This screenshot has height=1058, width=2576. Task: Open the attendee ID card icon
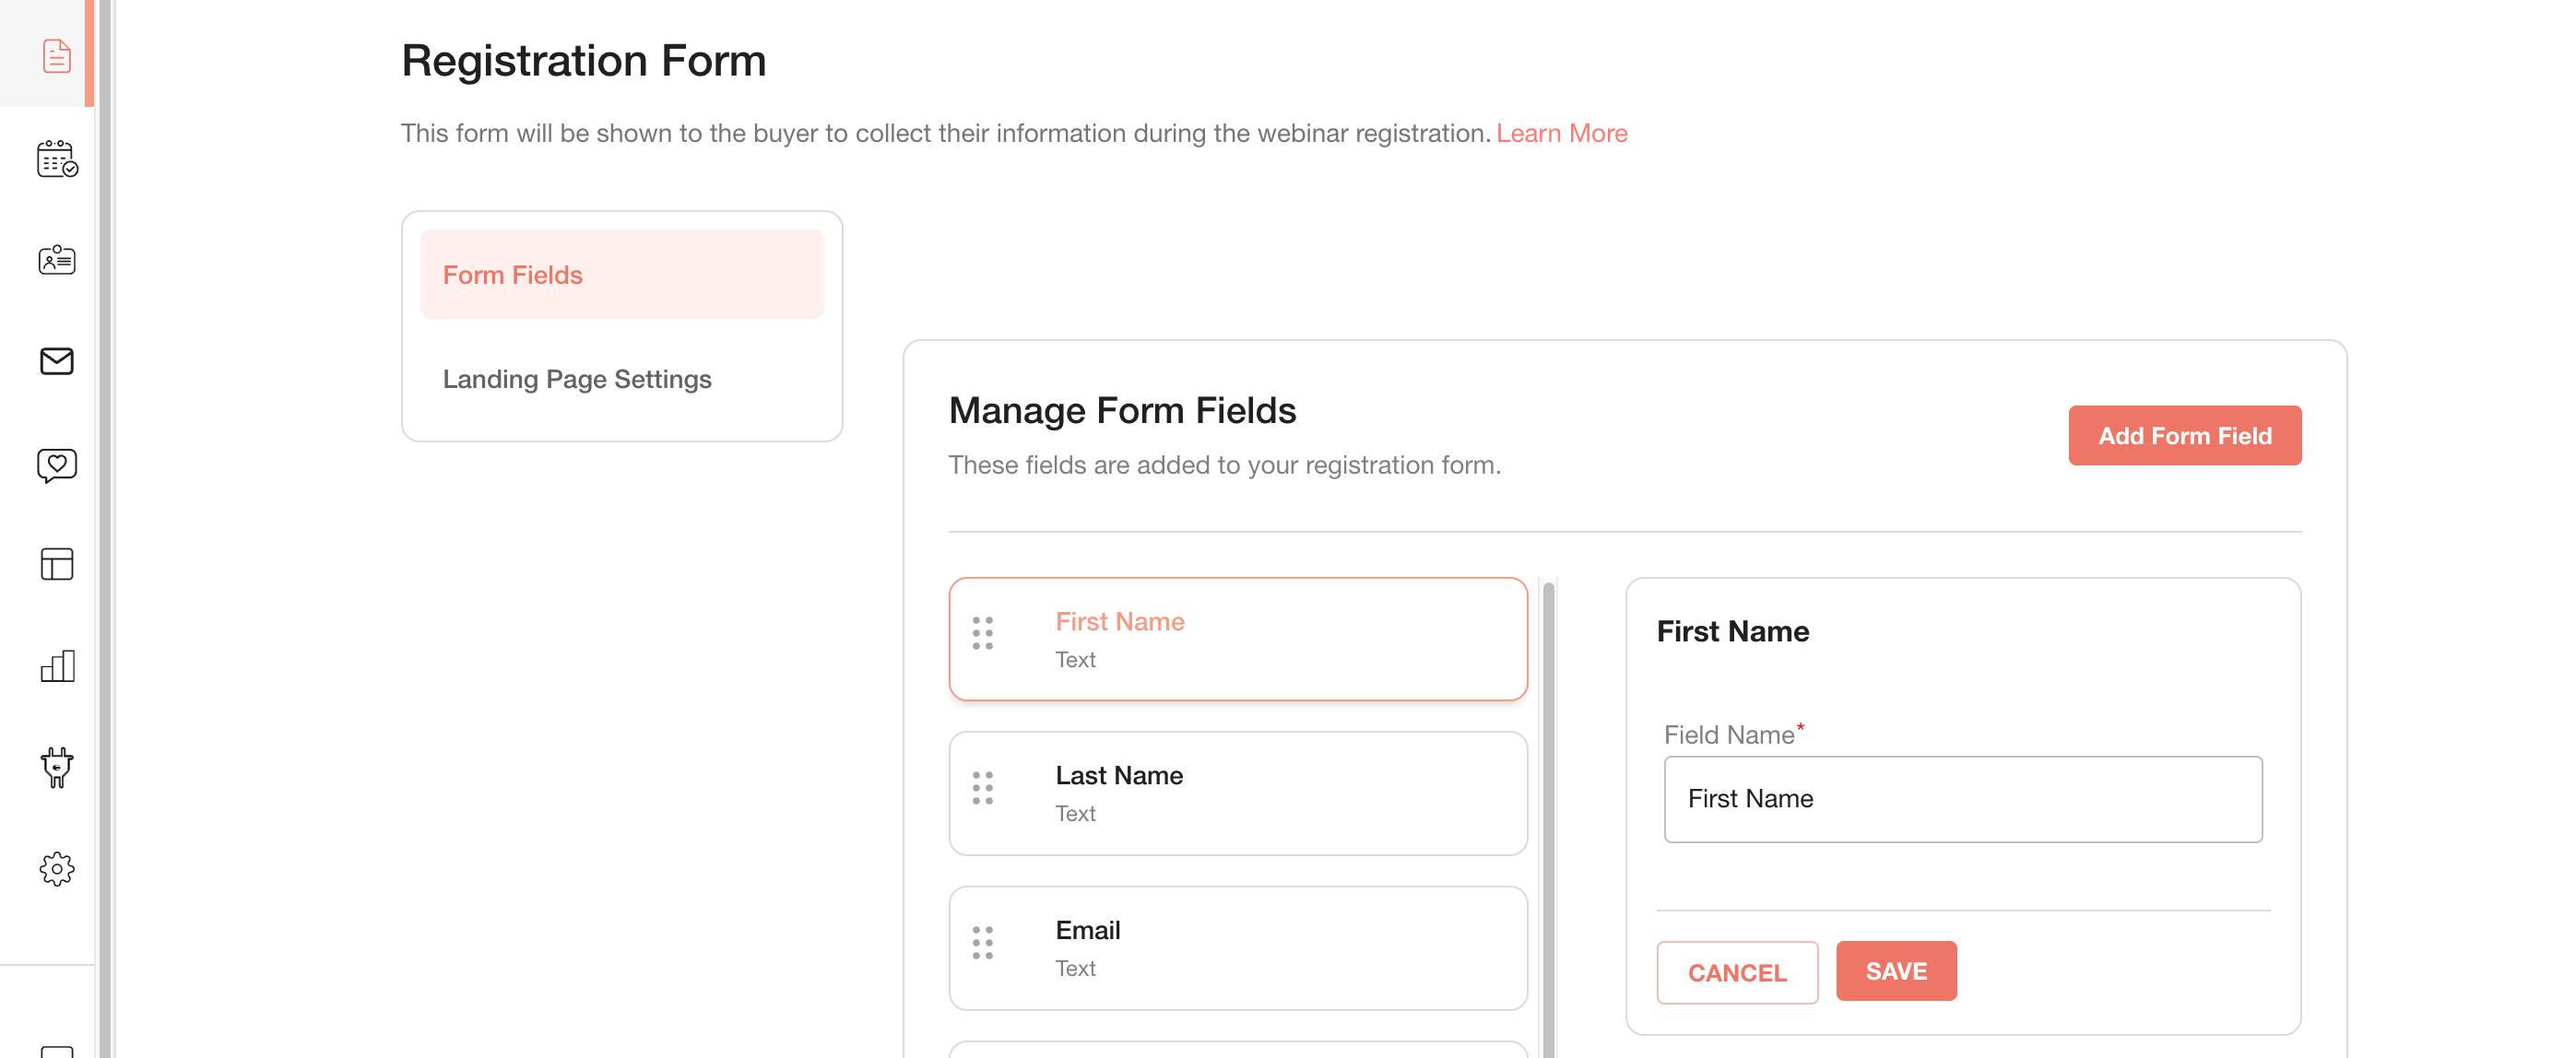pos(57,260)
